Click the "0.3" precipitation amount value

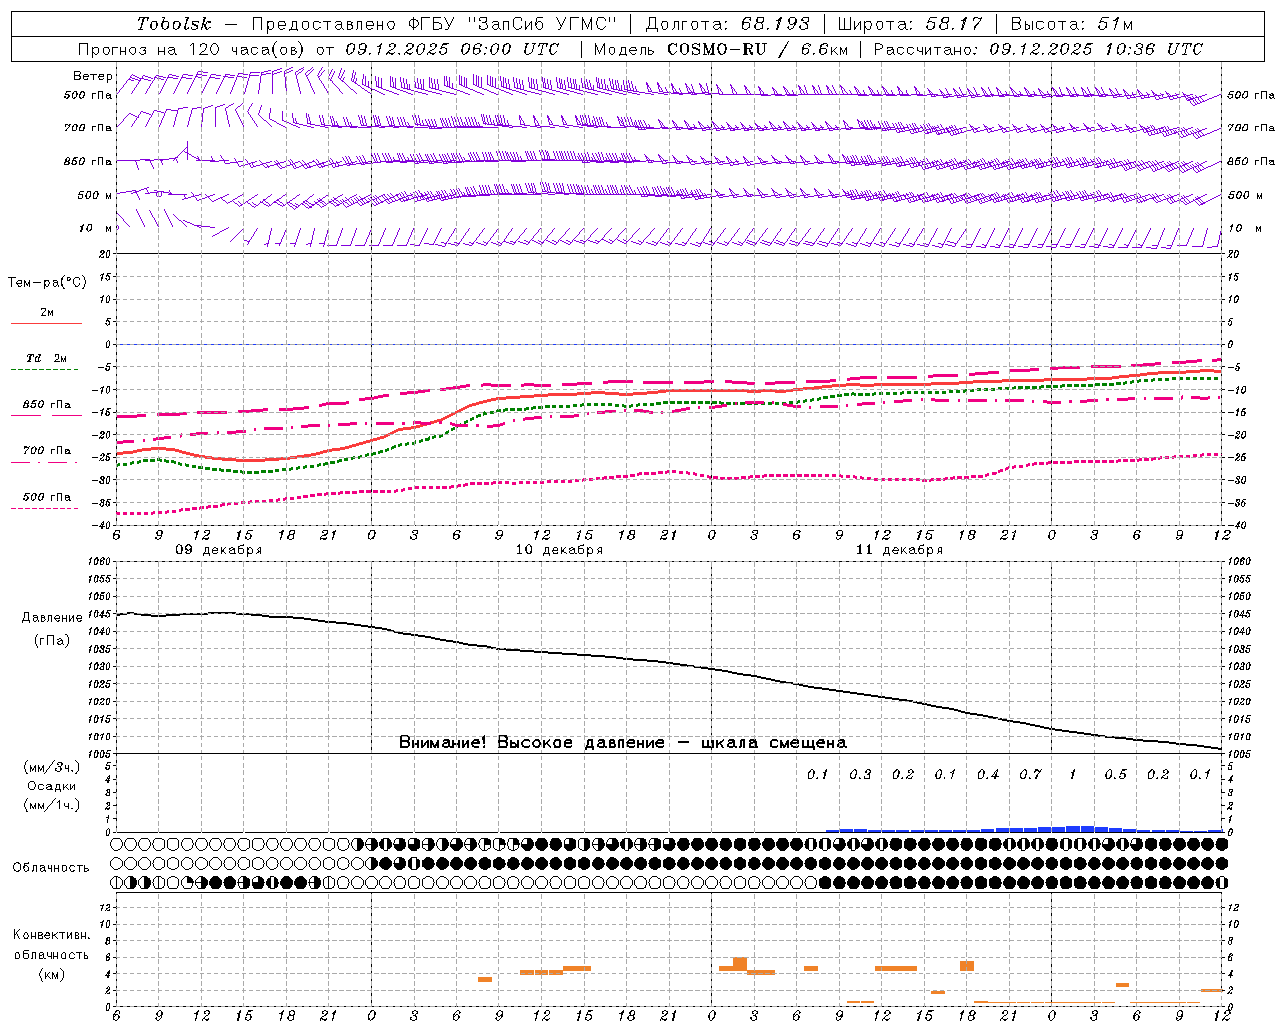point(860,774)
